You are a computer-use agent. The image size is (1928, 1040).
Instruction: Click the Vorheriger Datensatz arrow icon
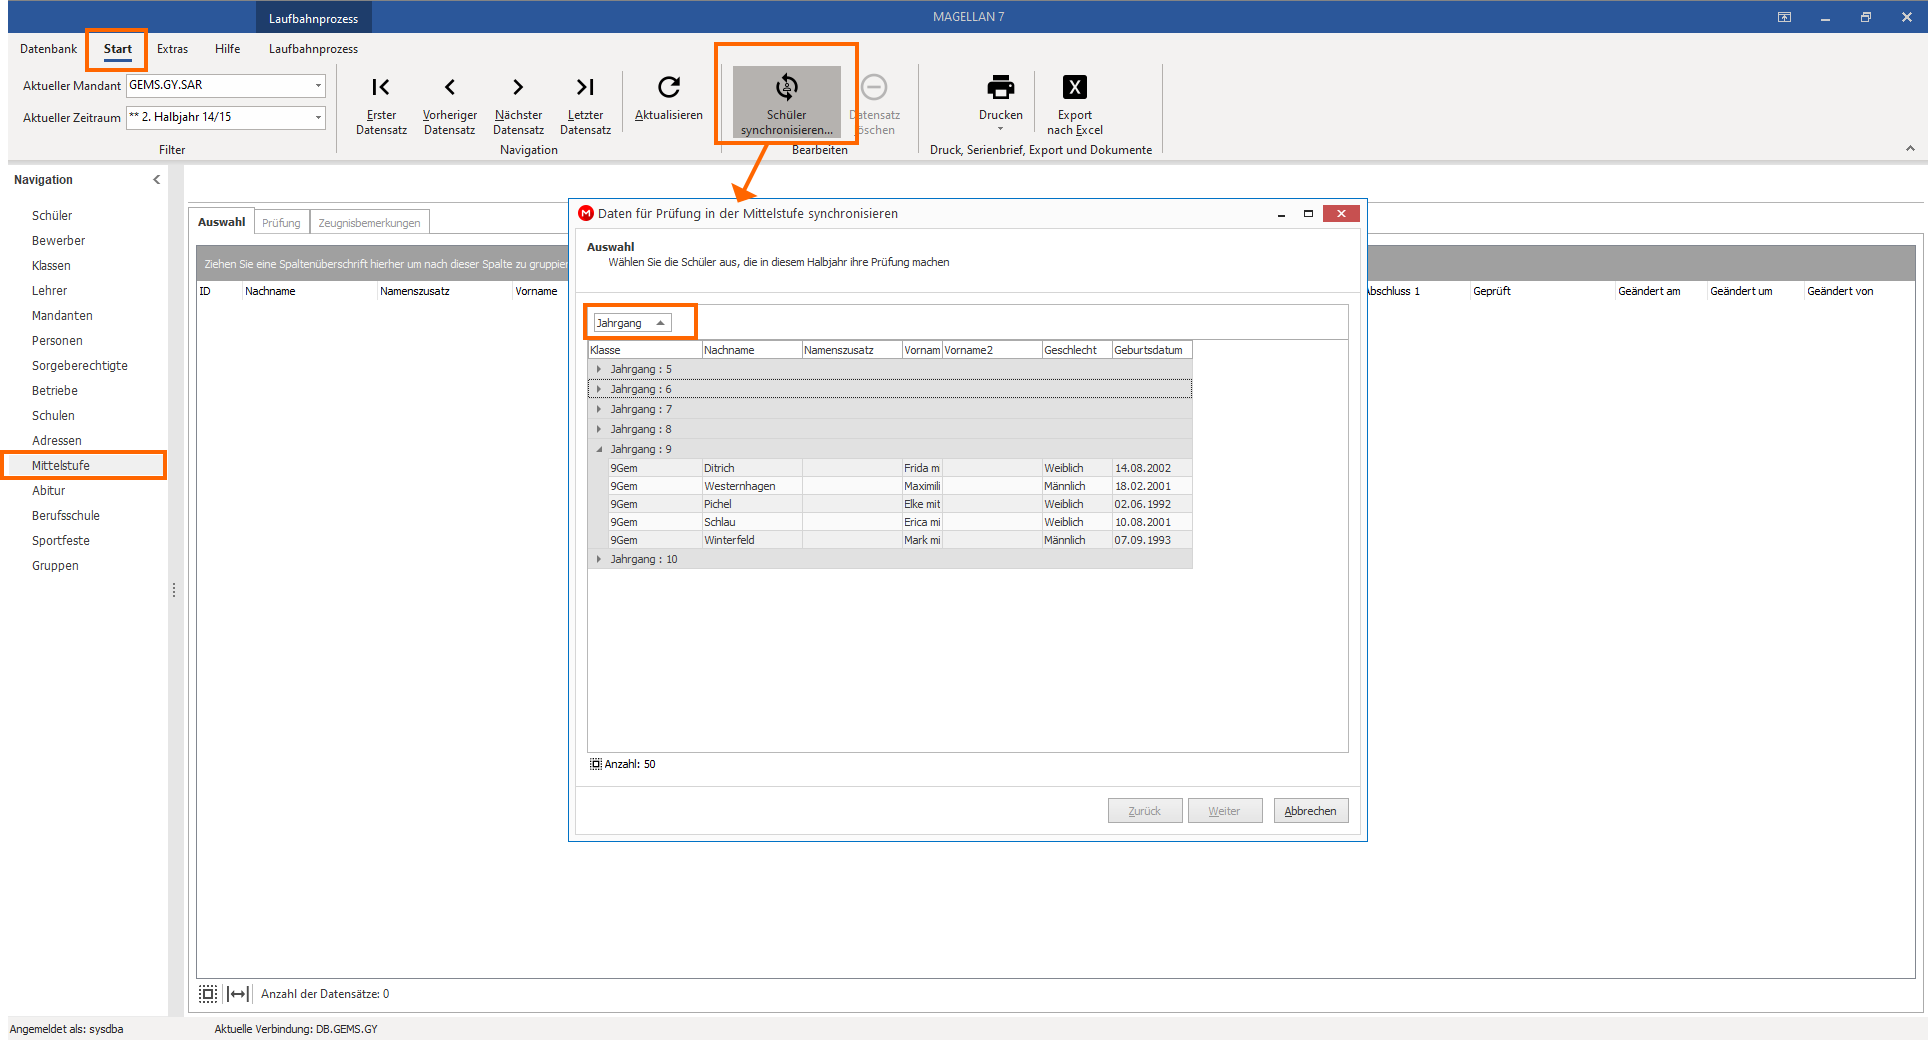(450, 88)
